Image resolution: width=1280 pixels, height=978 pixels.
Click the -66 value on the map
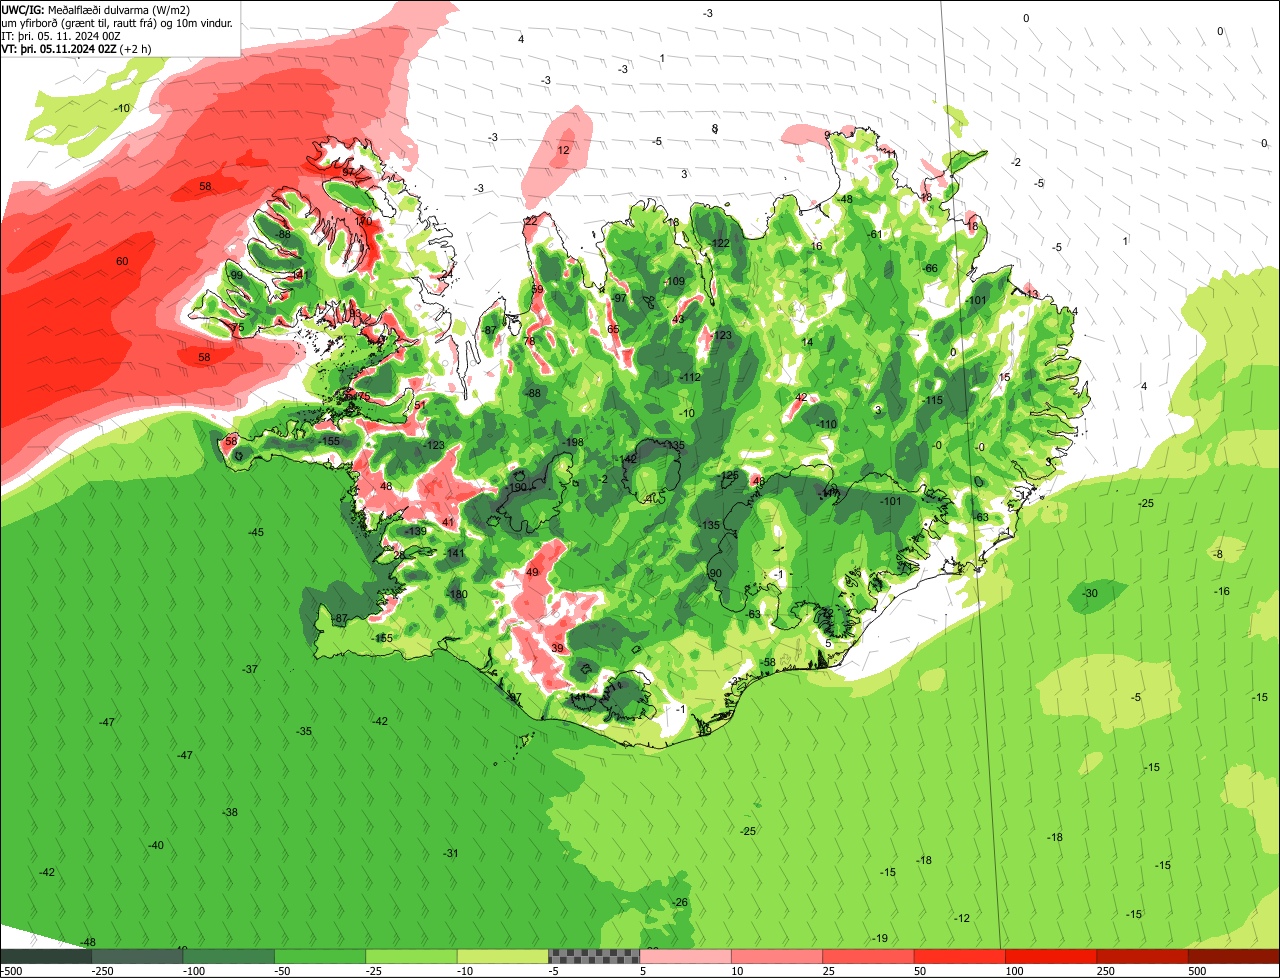tap(930, 269)
